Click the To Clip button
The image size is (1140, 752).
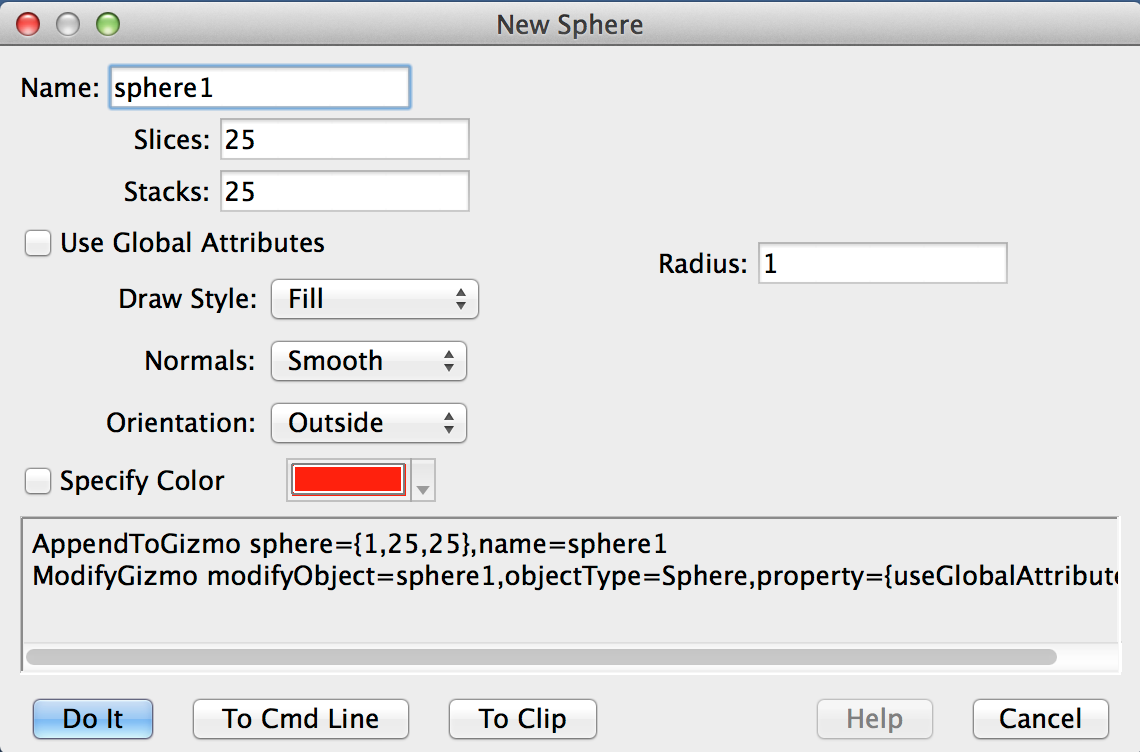pyautogui.click(x=522, y=719)
